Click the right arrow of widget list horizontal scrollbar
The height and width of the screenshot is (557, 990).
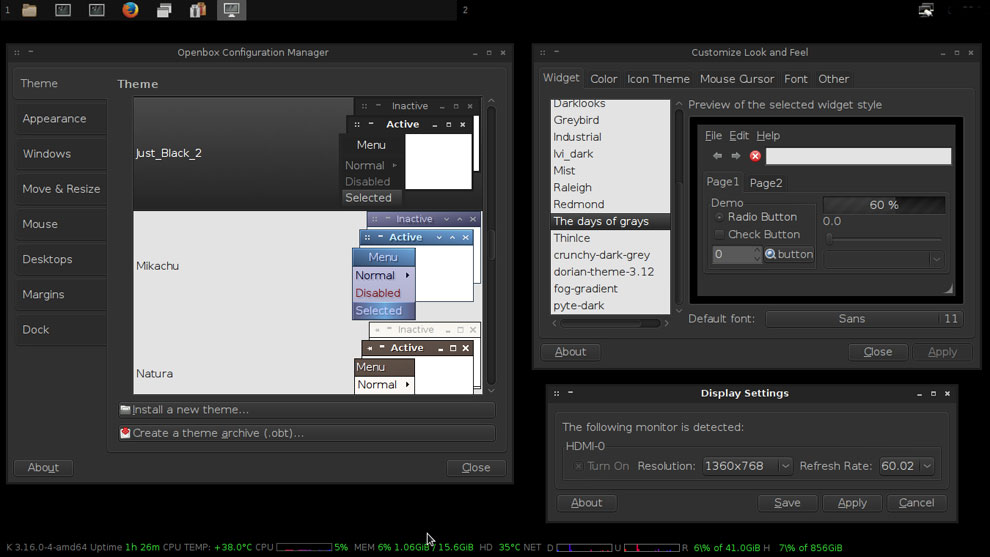[665, 323]
